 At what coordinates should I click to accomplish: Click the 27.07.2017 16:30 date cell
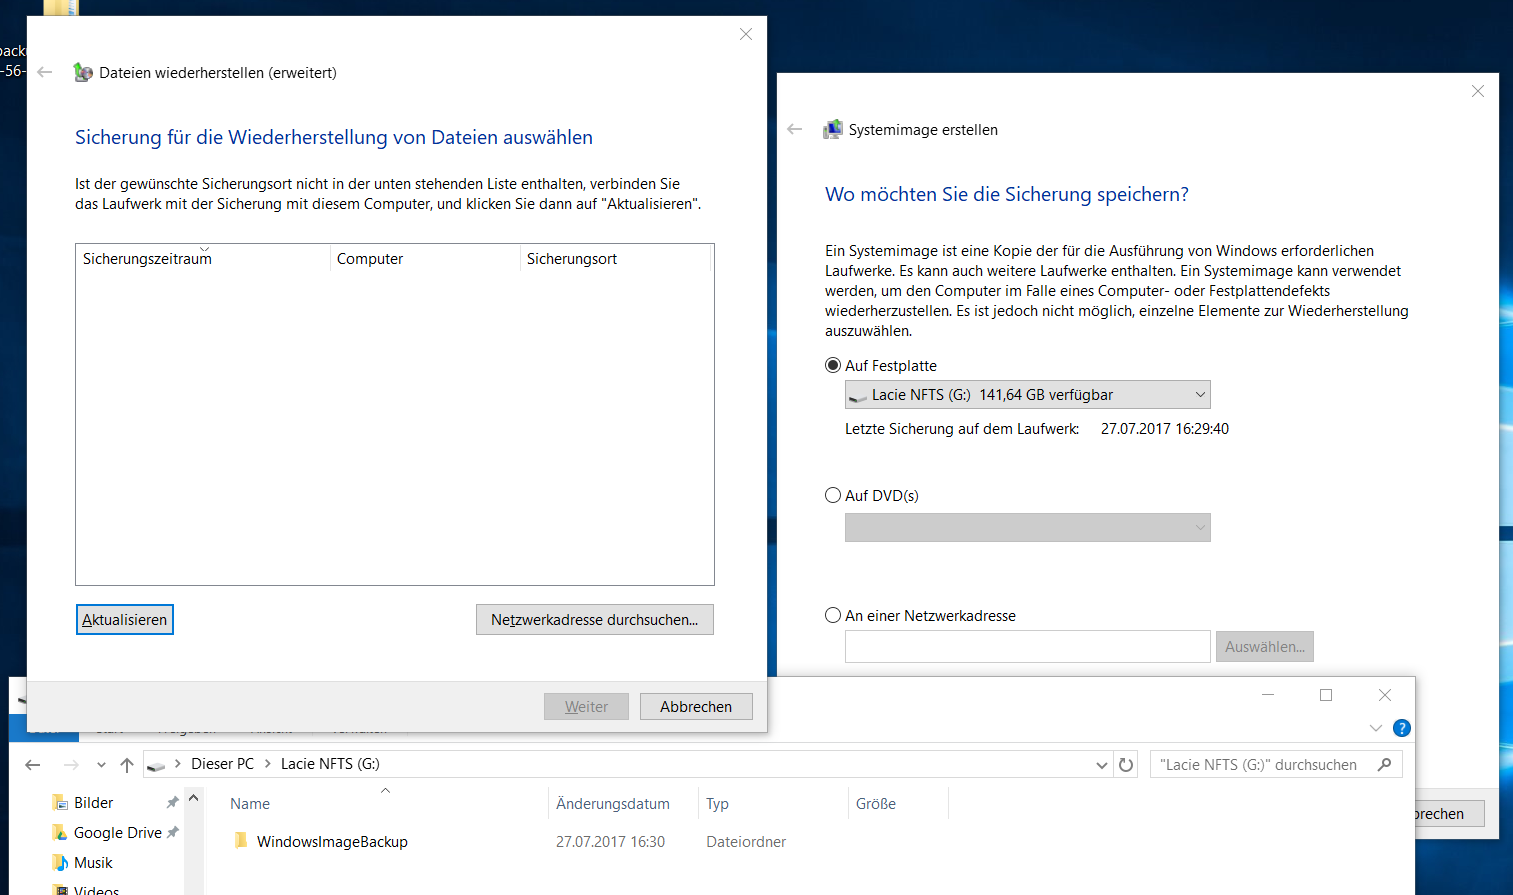pyautogui.click(x=610, y=841)
